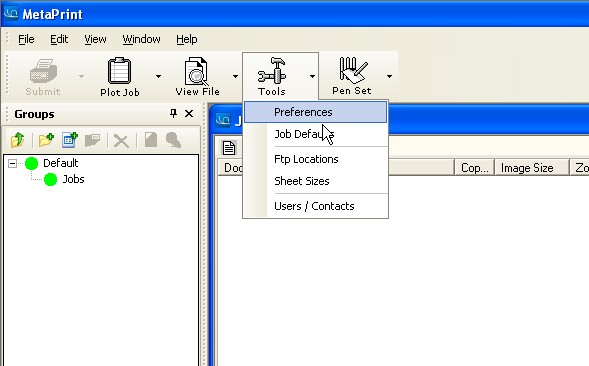Open the Plot Job dropdown arrow

tap(158, 76)
